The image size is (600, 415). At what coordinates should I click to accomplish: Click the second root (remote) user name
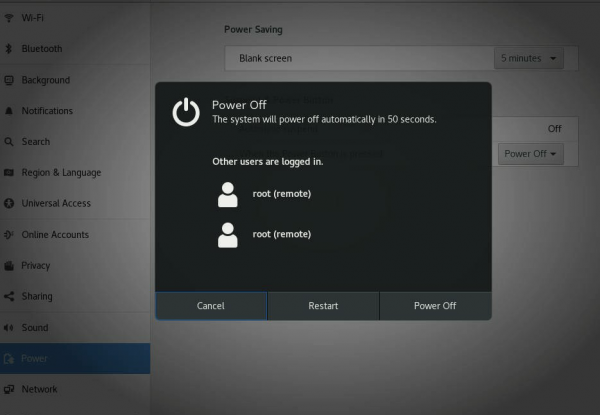click(282, 234)
